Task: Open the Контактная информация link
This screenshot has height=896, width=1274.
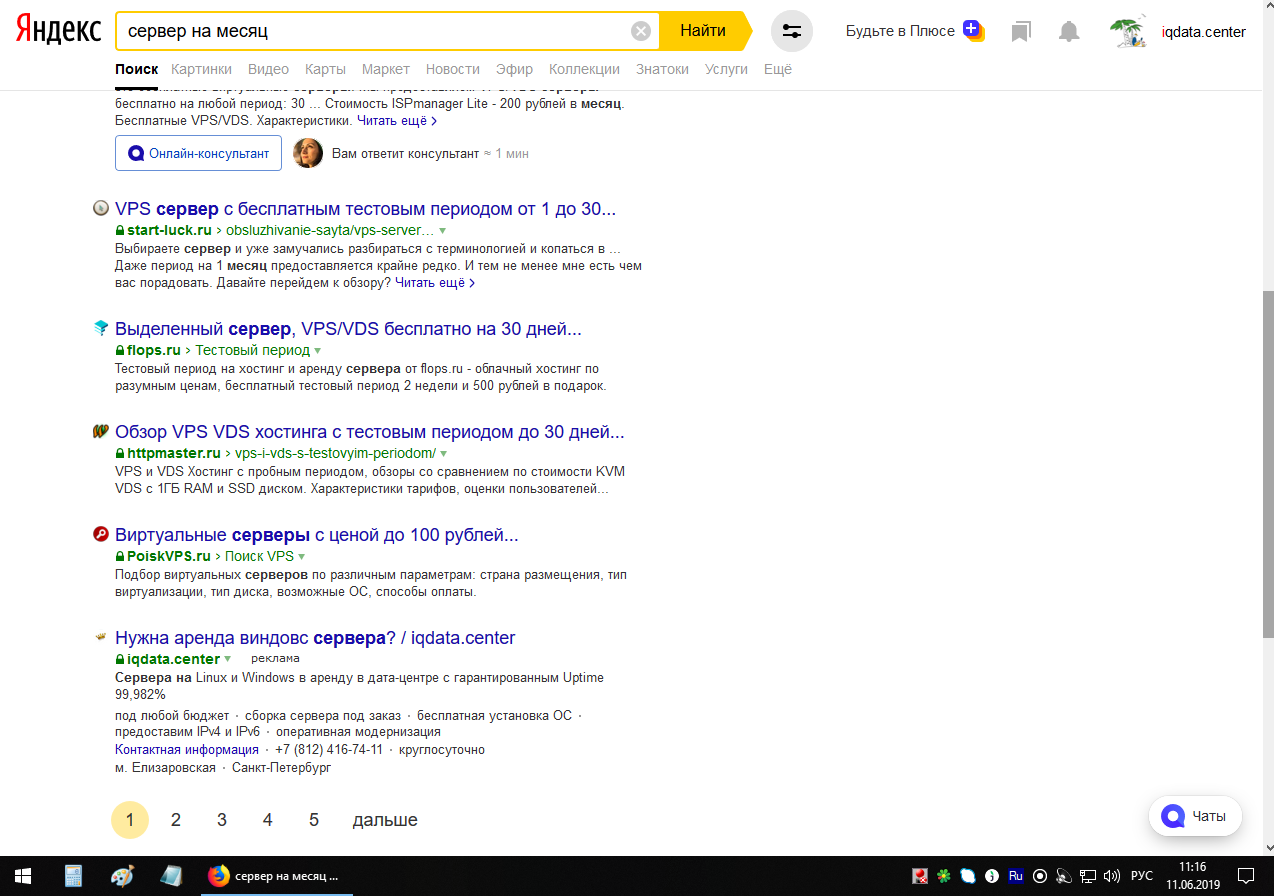Action: pyautogui.click(x=187, y=750)
